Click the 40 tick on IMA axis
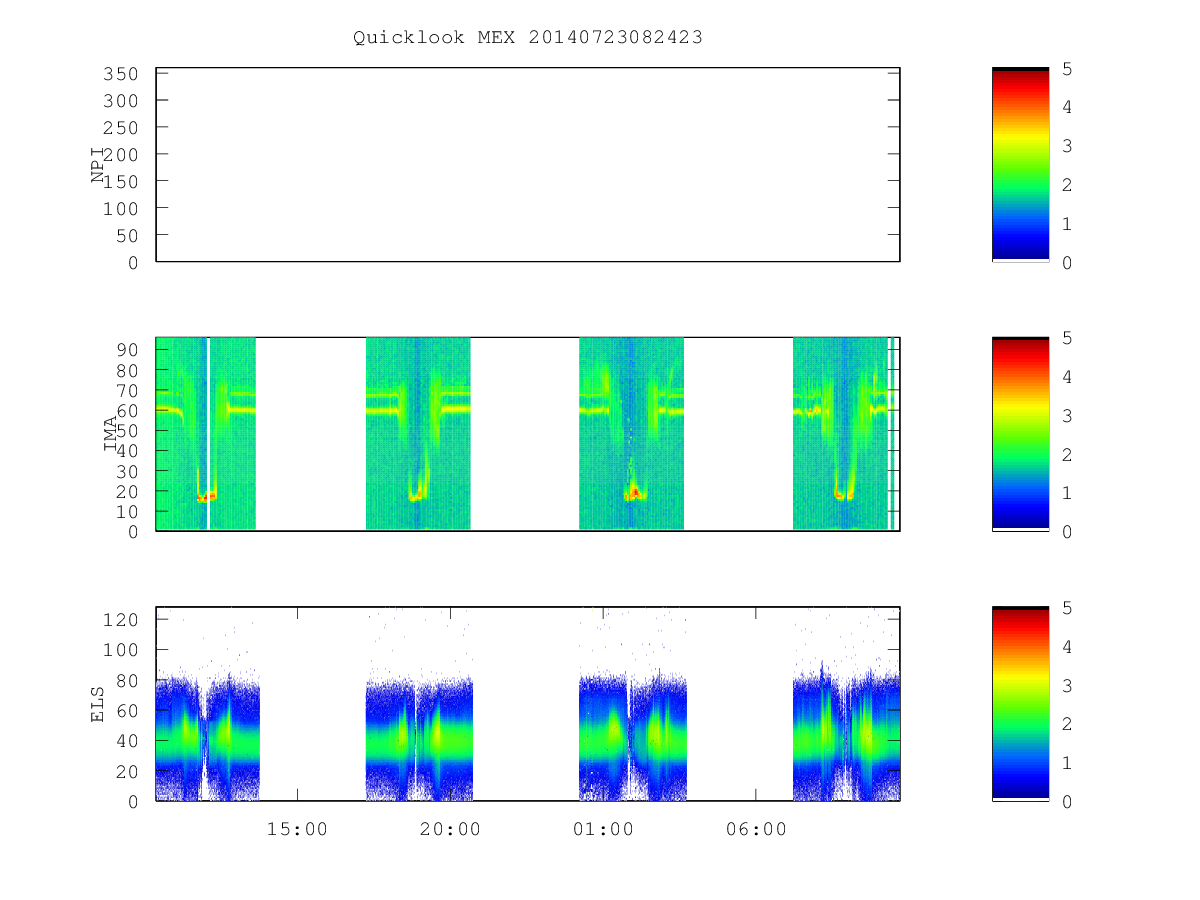Screen dimensions: 1200x900 pyautogui.click(x=127, y=451)
